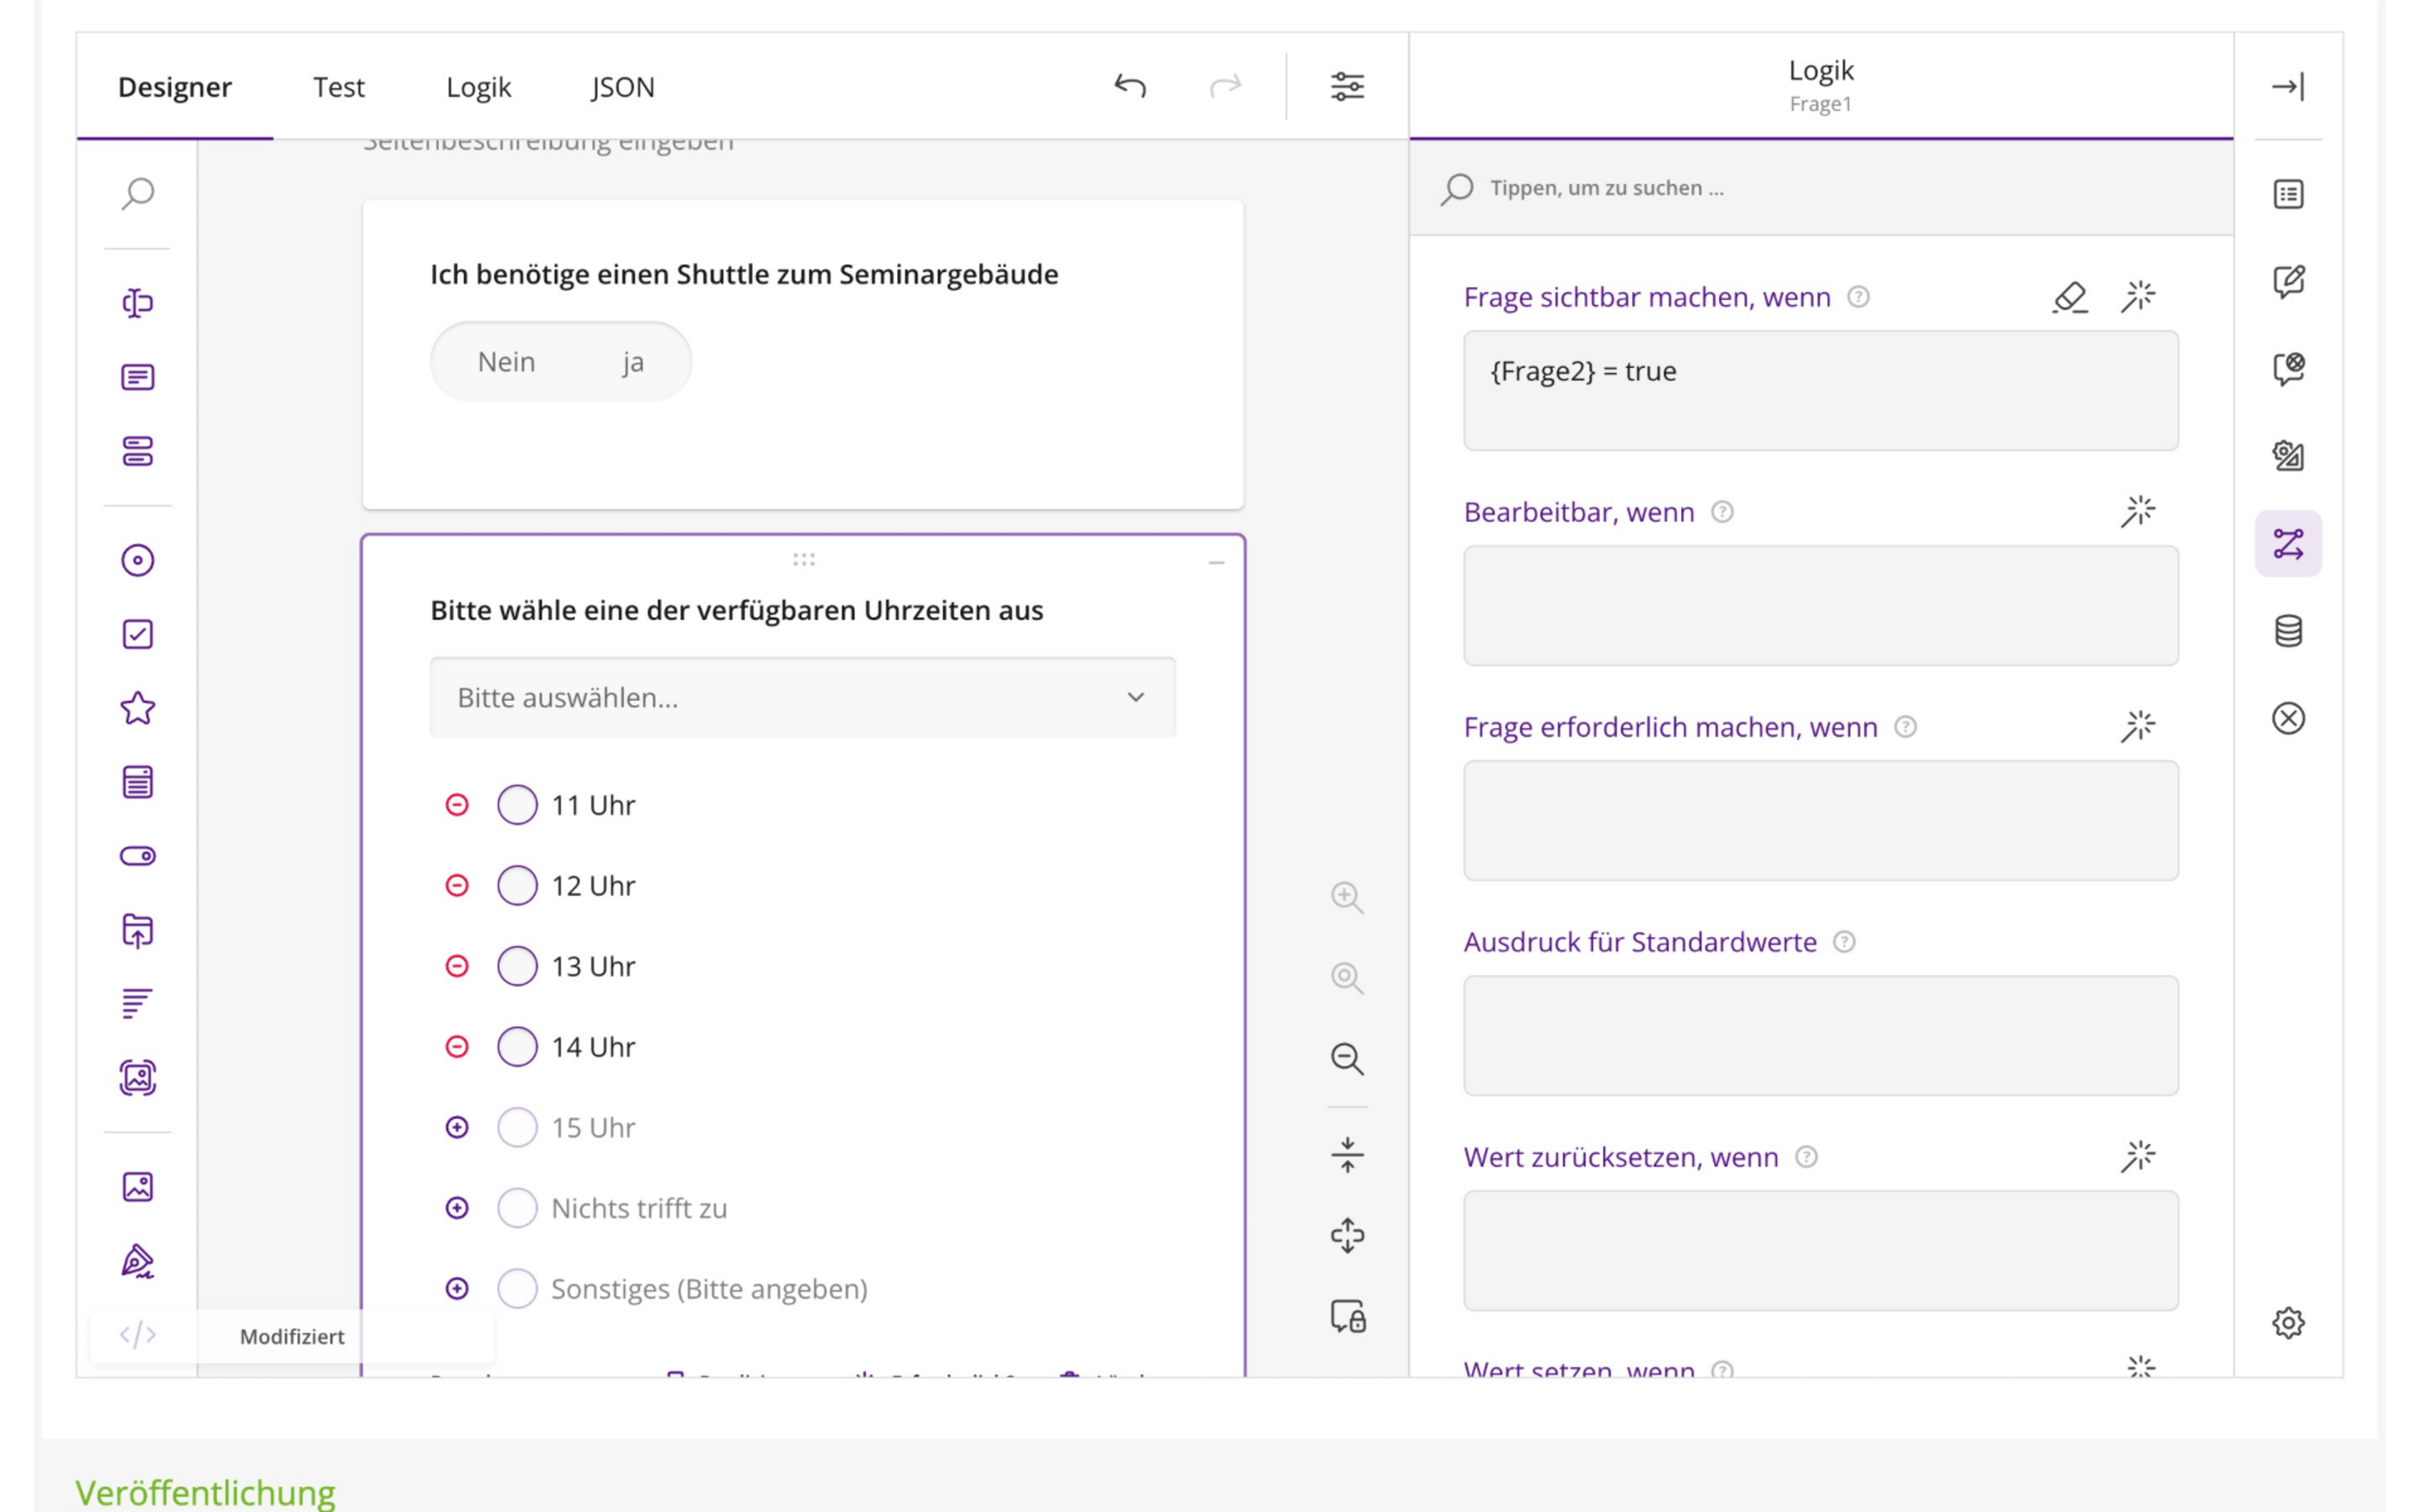Select the 13 Uhr radio option
2420x1512 pixels.
point(517,966)
